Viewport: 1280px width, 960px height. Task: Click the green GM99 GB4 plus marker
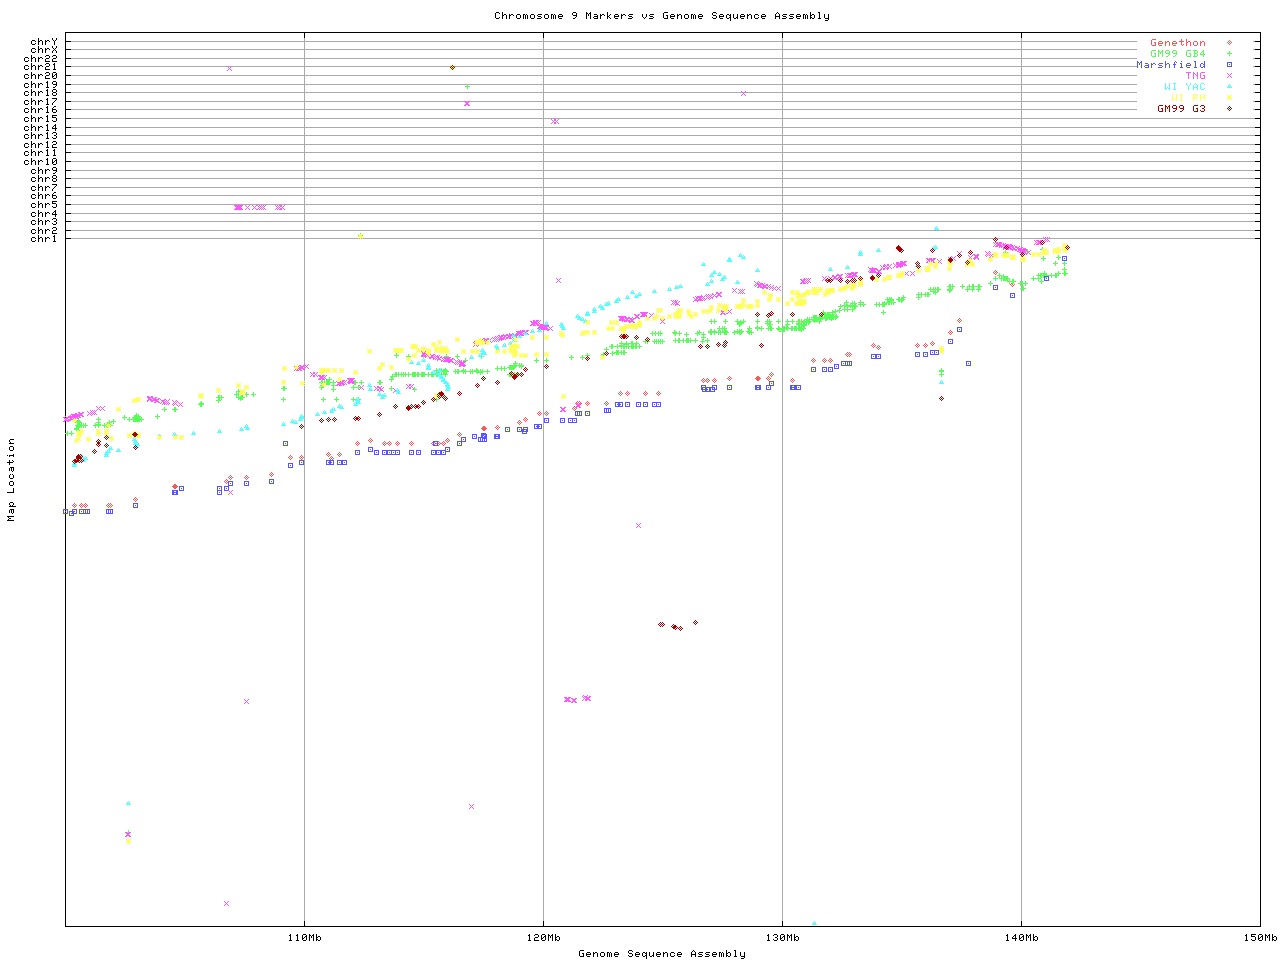point(1229,54)
